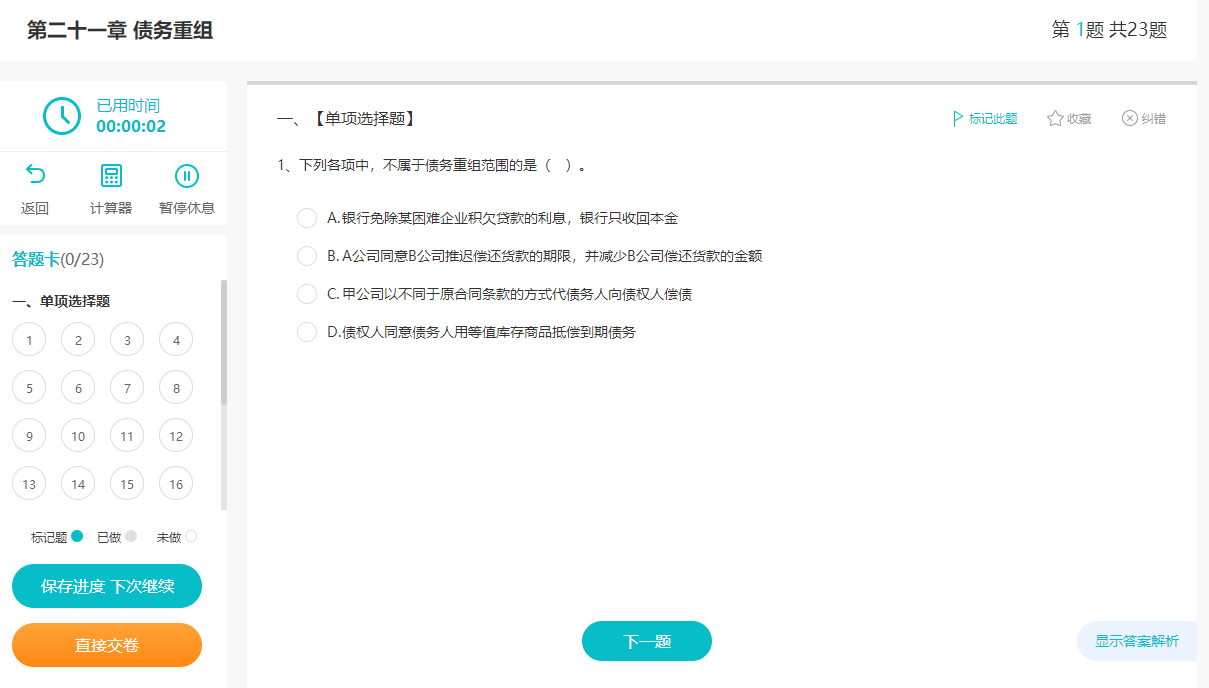
Task: Select answer option A about bank interest
Action: [x=307, y=217]
